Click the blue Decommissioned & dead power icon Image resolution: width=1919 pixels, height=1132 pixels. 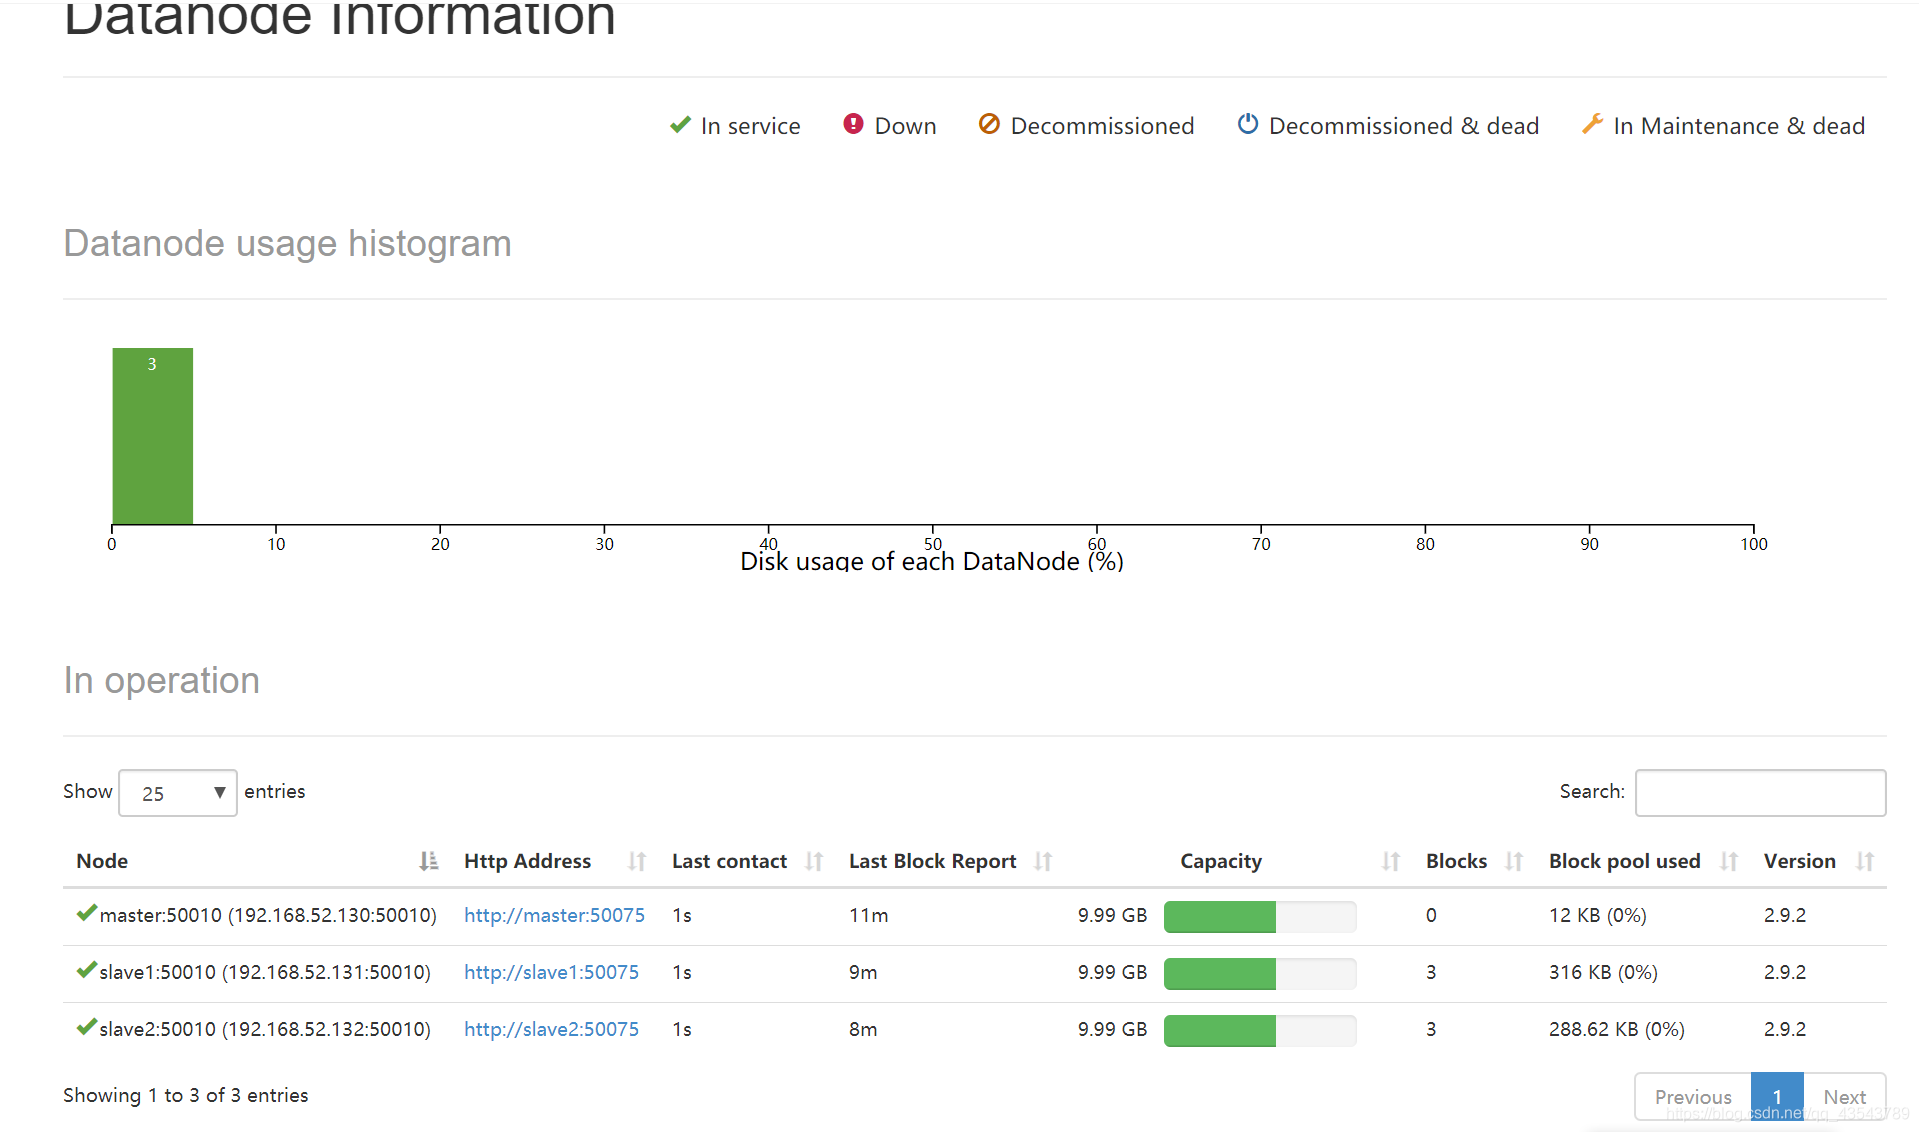click(1247, 124)
